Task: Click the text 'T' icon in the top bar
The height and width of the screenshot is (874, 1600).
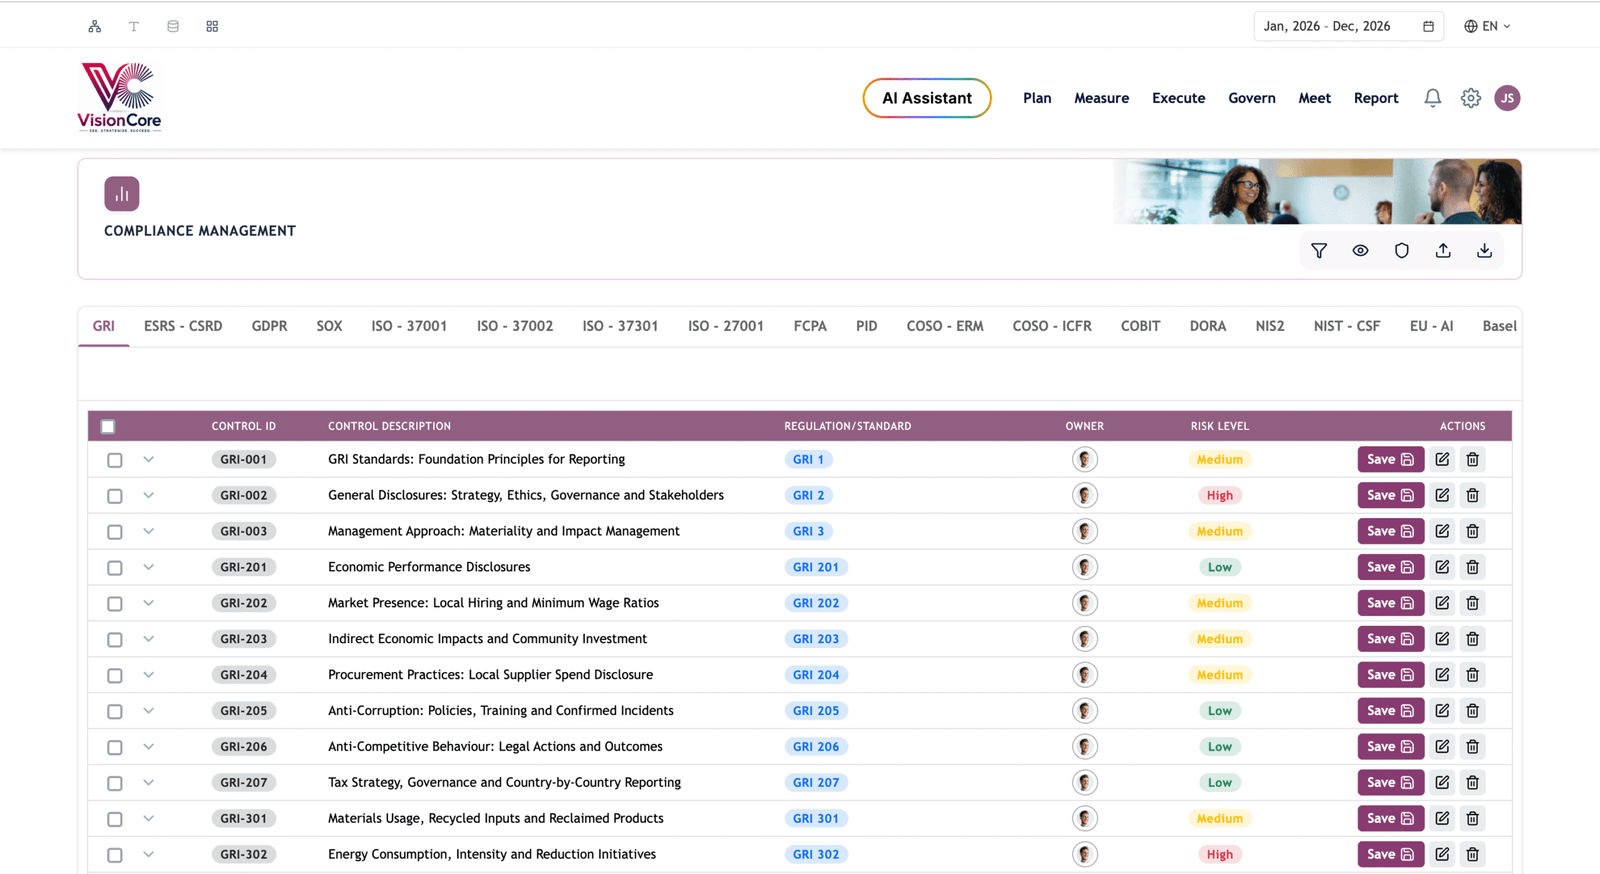Action: [134, 26]
